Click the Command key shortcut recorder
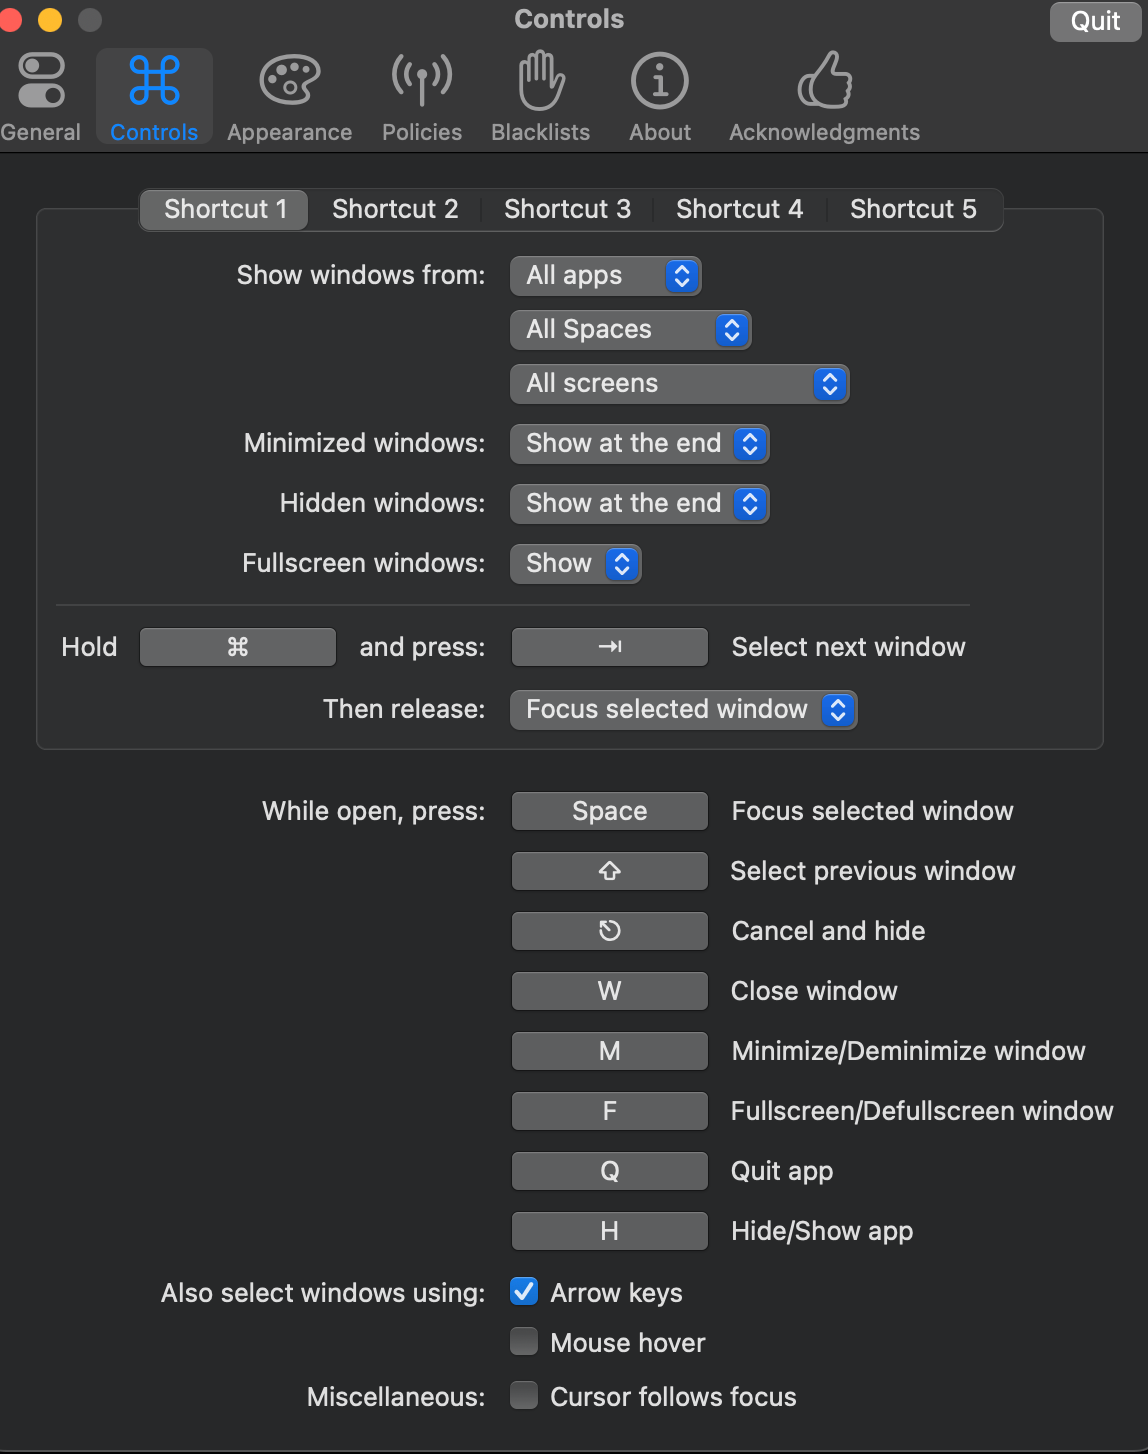 click(x=237, y=646)
